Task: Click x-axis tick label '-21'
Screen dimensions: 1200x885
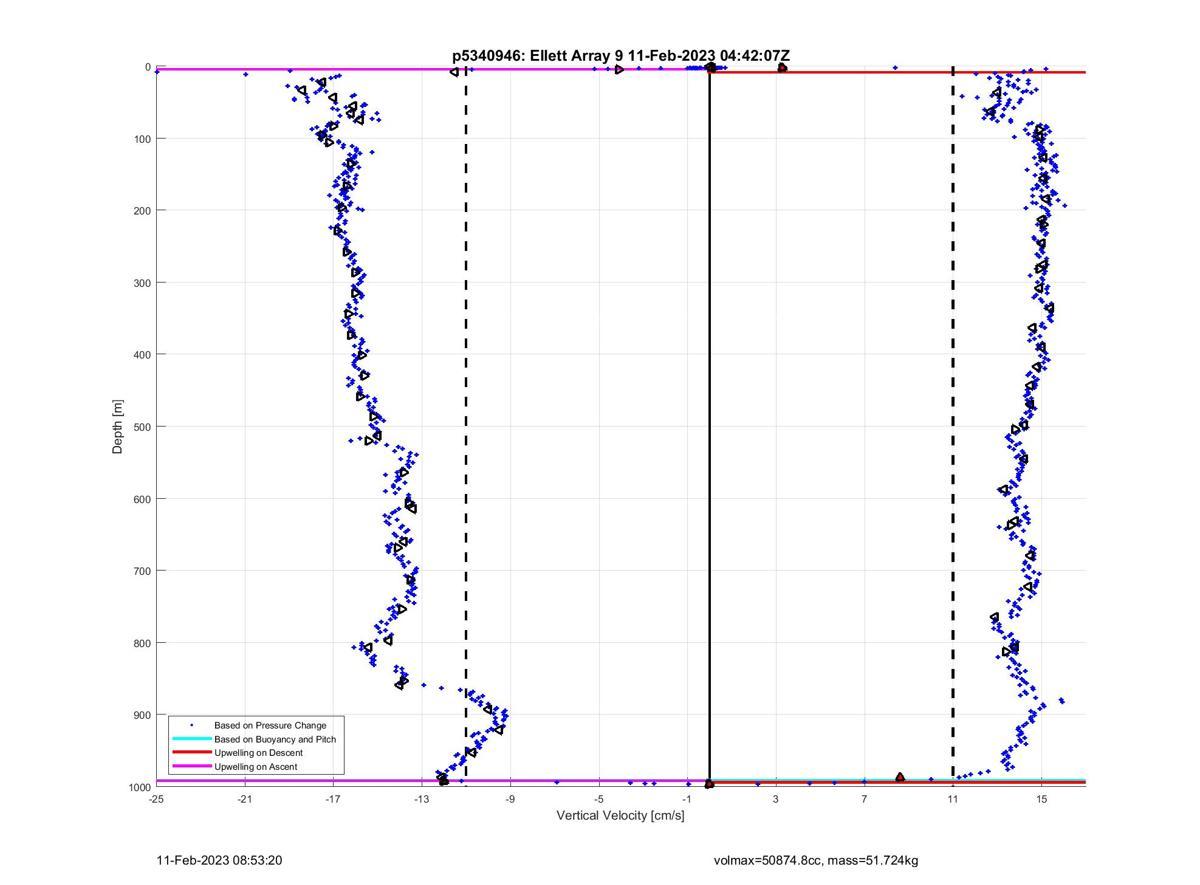Action: tap(245, 799)
